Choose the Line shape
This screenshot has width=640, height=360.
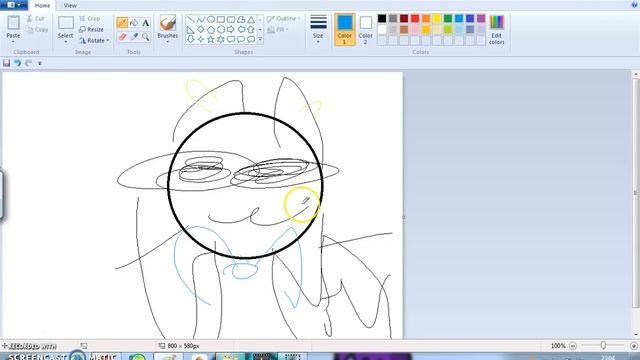(x=191, y=20)
